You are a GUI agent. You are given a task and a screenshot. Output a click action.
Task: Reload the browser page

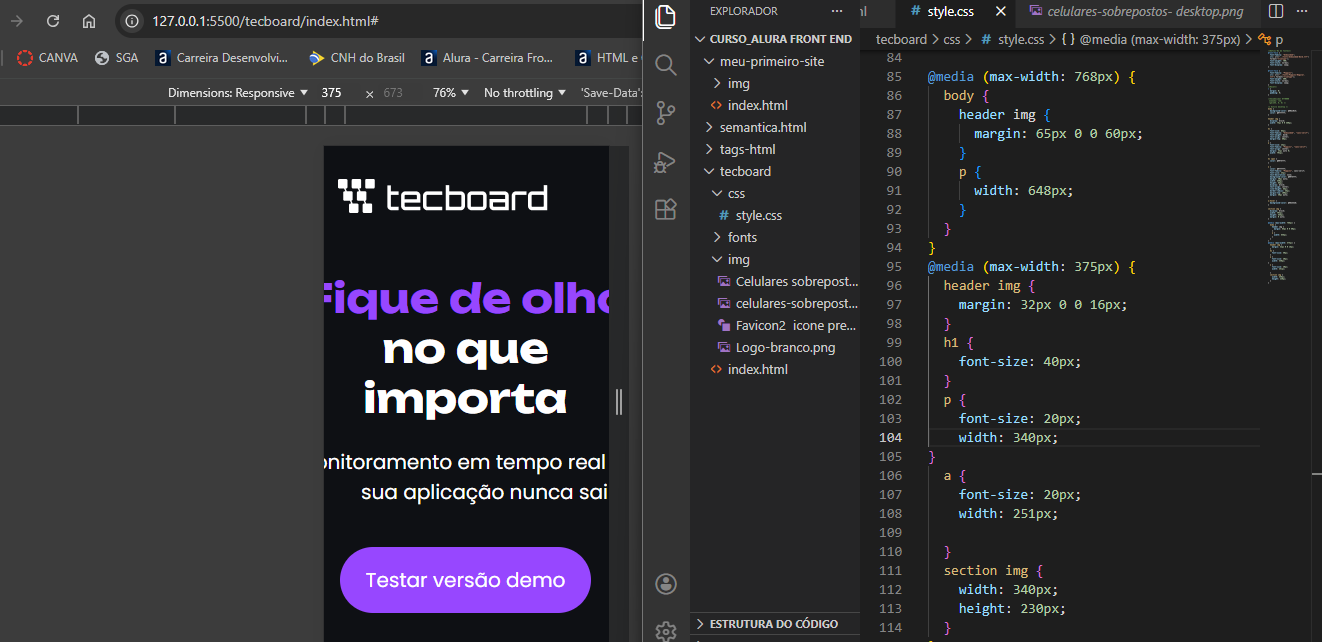pos(53,21)
